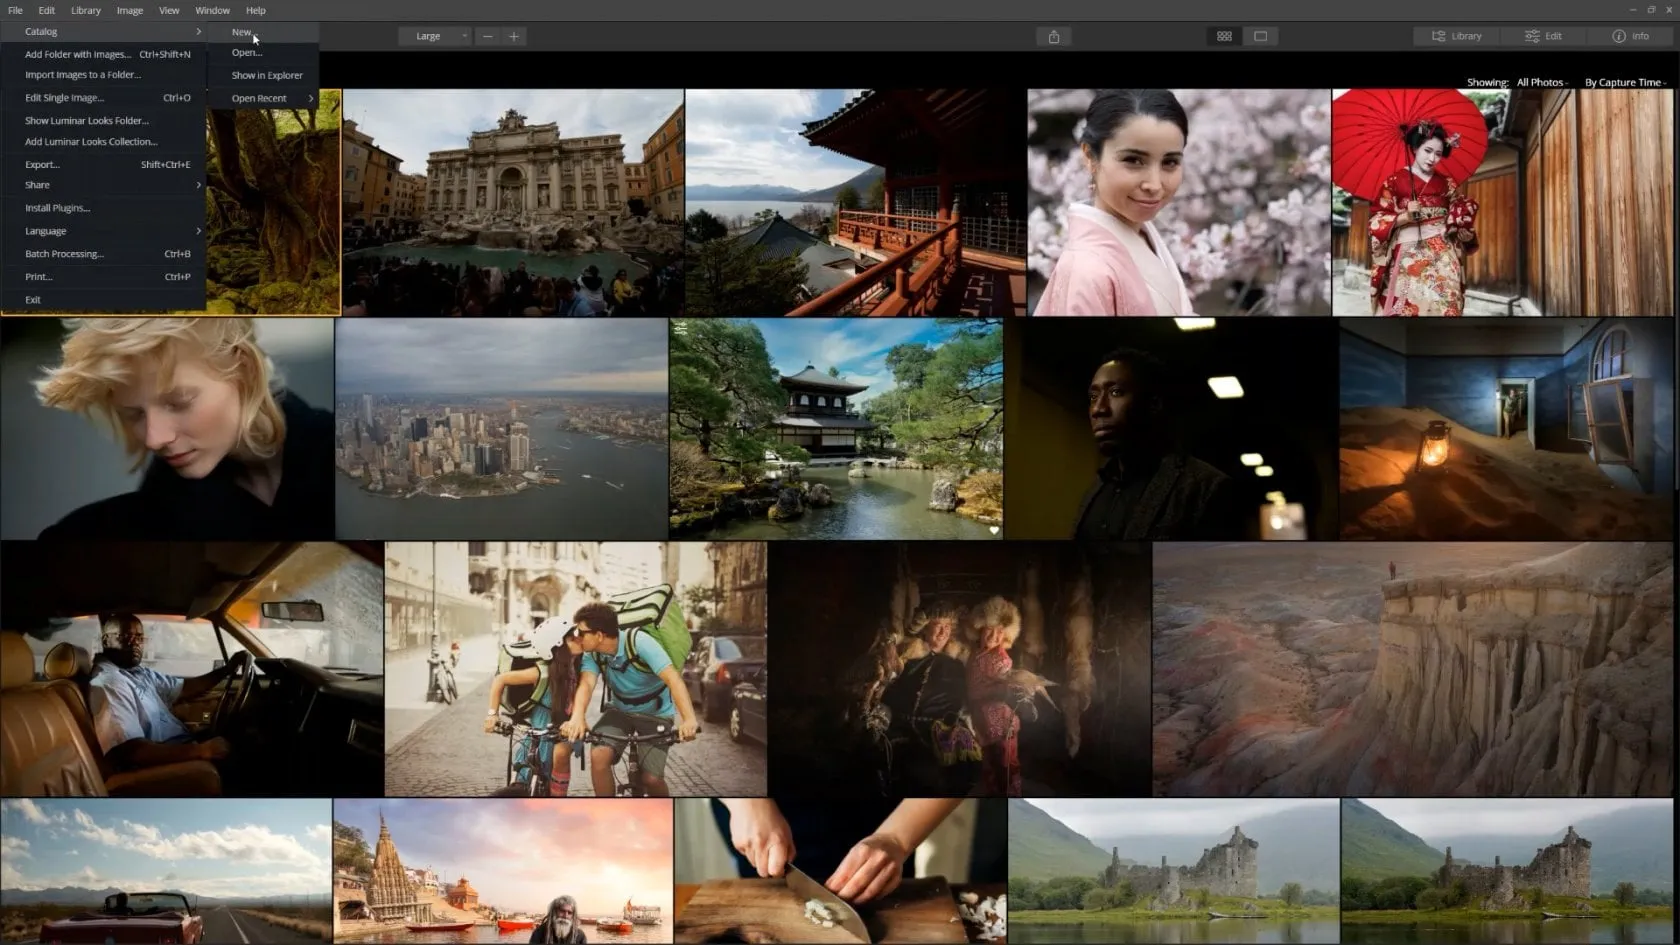Click the share/export icon in toolbar
Viewport: 1680px width, 945px height.
tap(1053, 36)
